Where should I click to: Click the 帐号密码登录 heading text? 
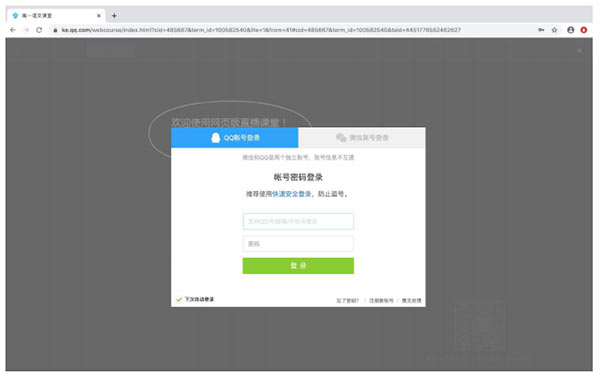[x=298, y=177]
